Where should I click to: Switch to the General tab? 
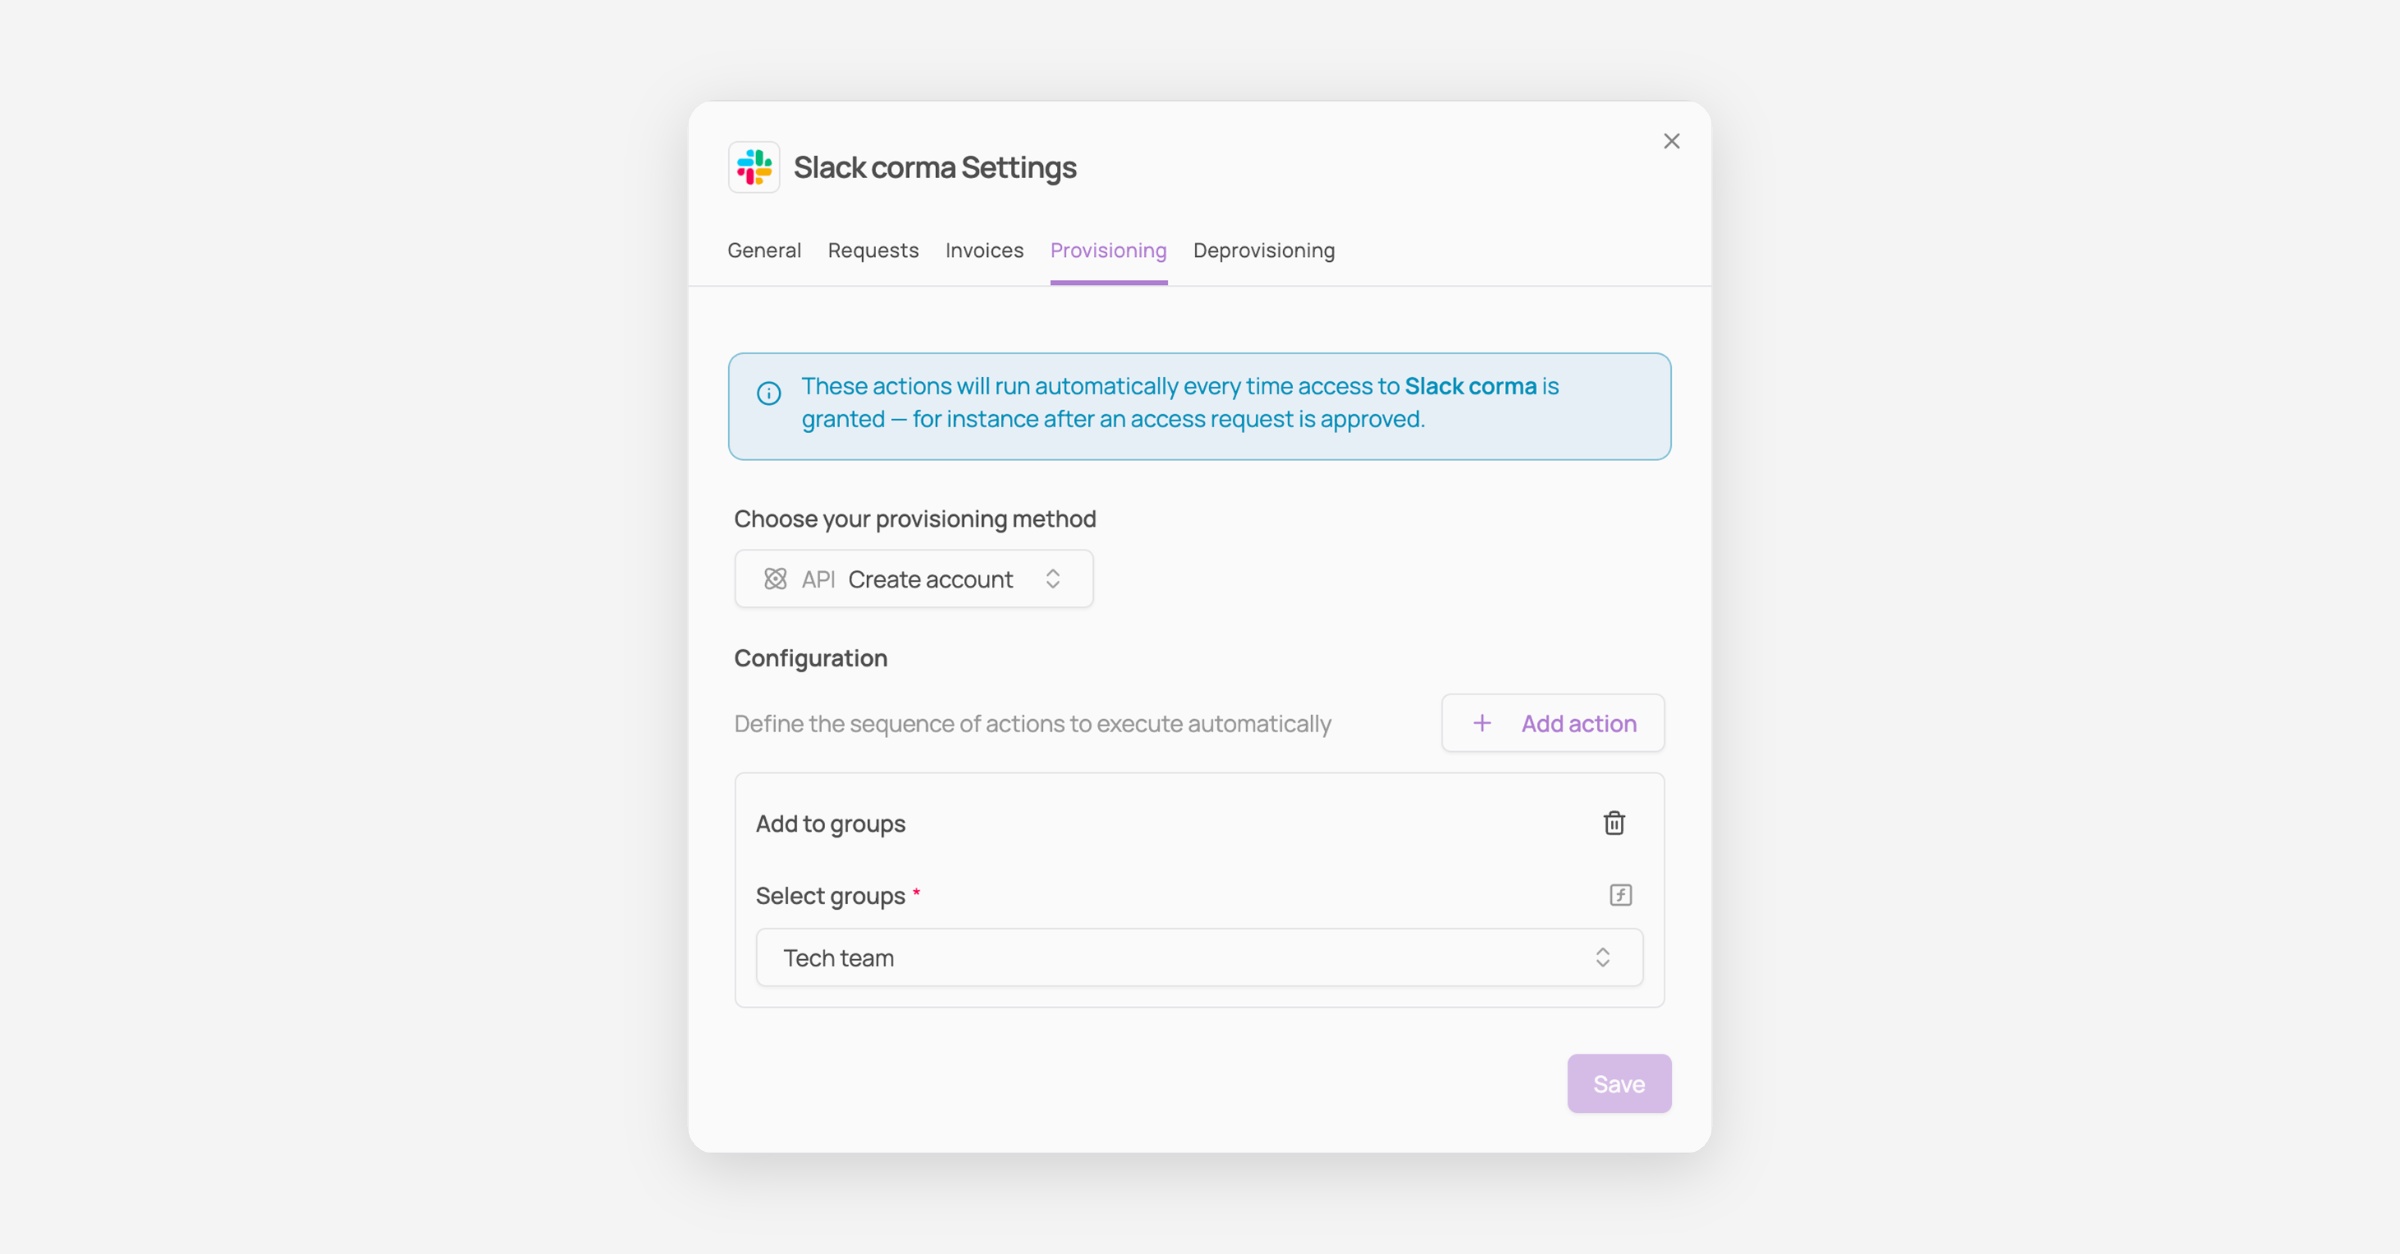pyautogui.click(x=764, y=250)
